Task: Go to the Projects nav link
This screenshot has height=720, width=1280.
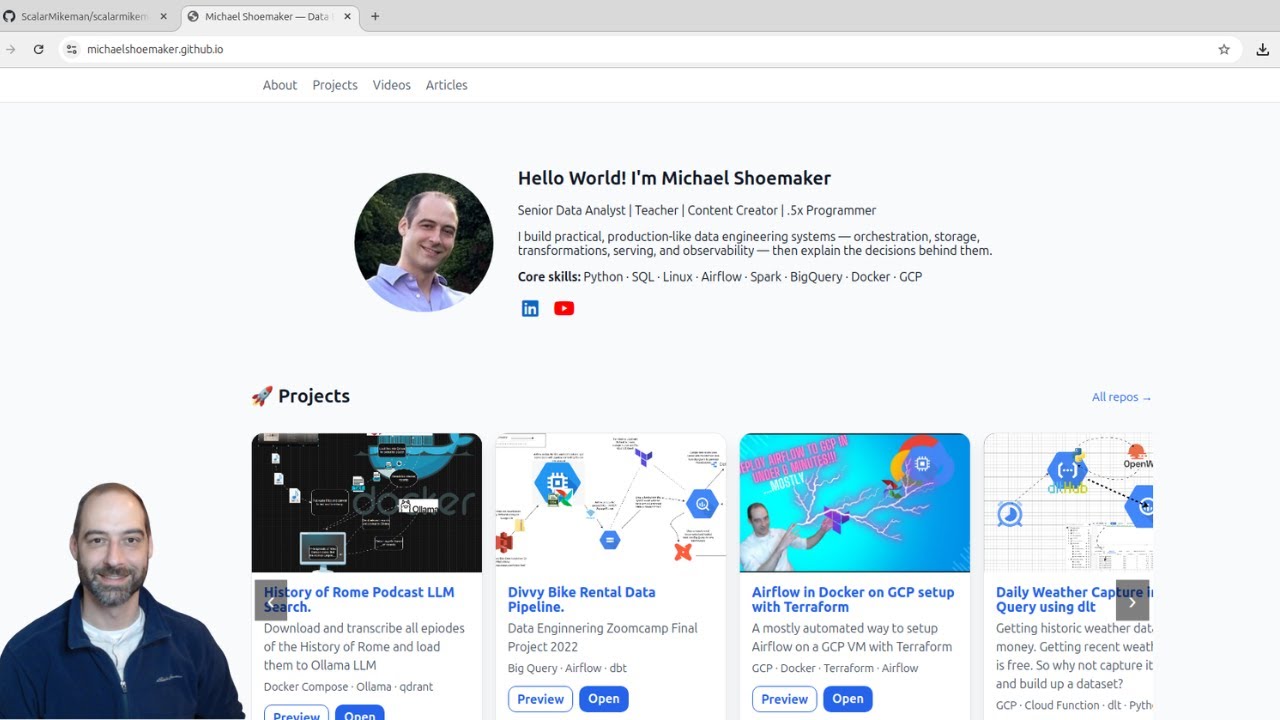Action: coord(335,85)
